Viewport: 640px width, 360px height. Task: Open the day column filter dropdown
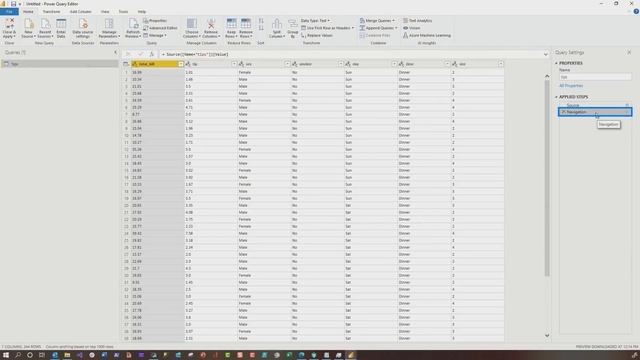394,64
